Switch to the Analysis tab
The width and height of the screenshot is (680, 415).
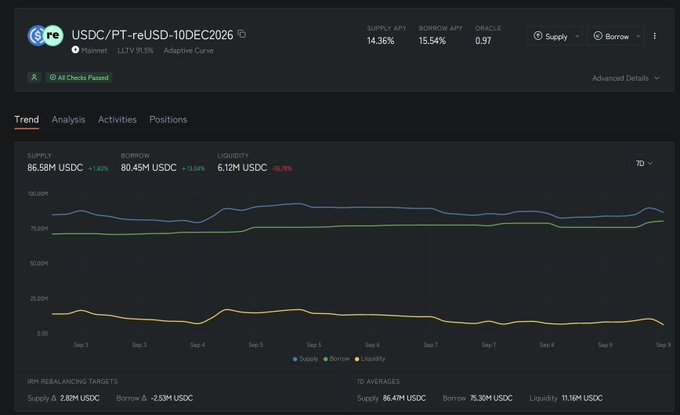pos(69,119)
